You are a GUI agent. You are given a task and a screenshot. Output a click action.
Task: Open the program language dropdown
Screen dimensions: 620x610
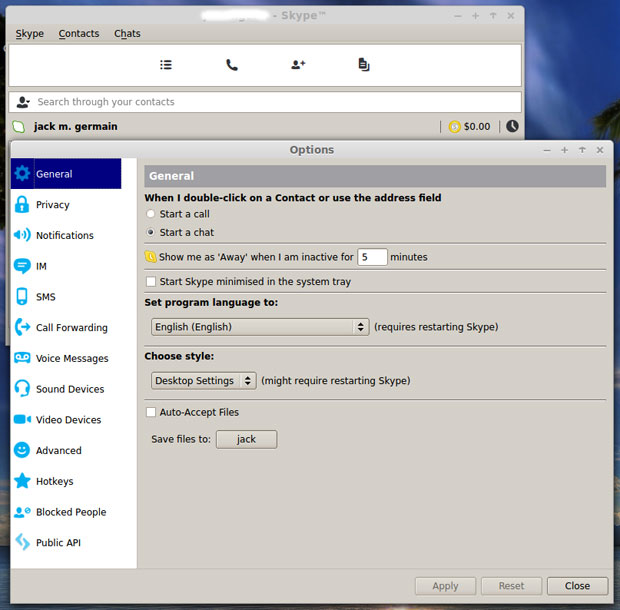[260, 327]
